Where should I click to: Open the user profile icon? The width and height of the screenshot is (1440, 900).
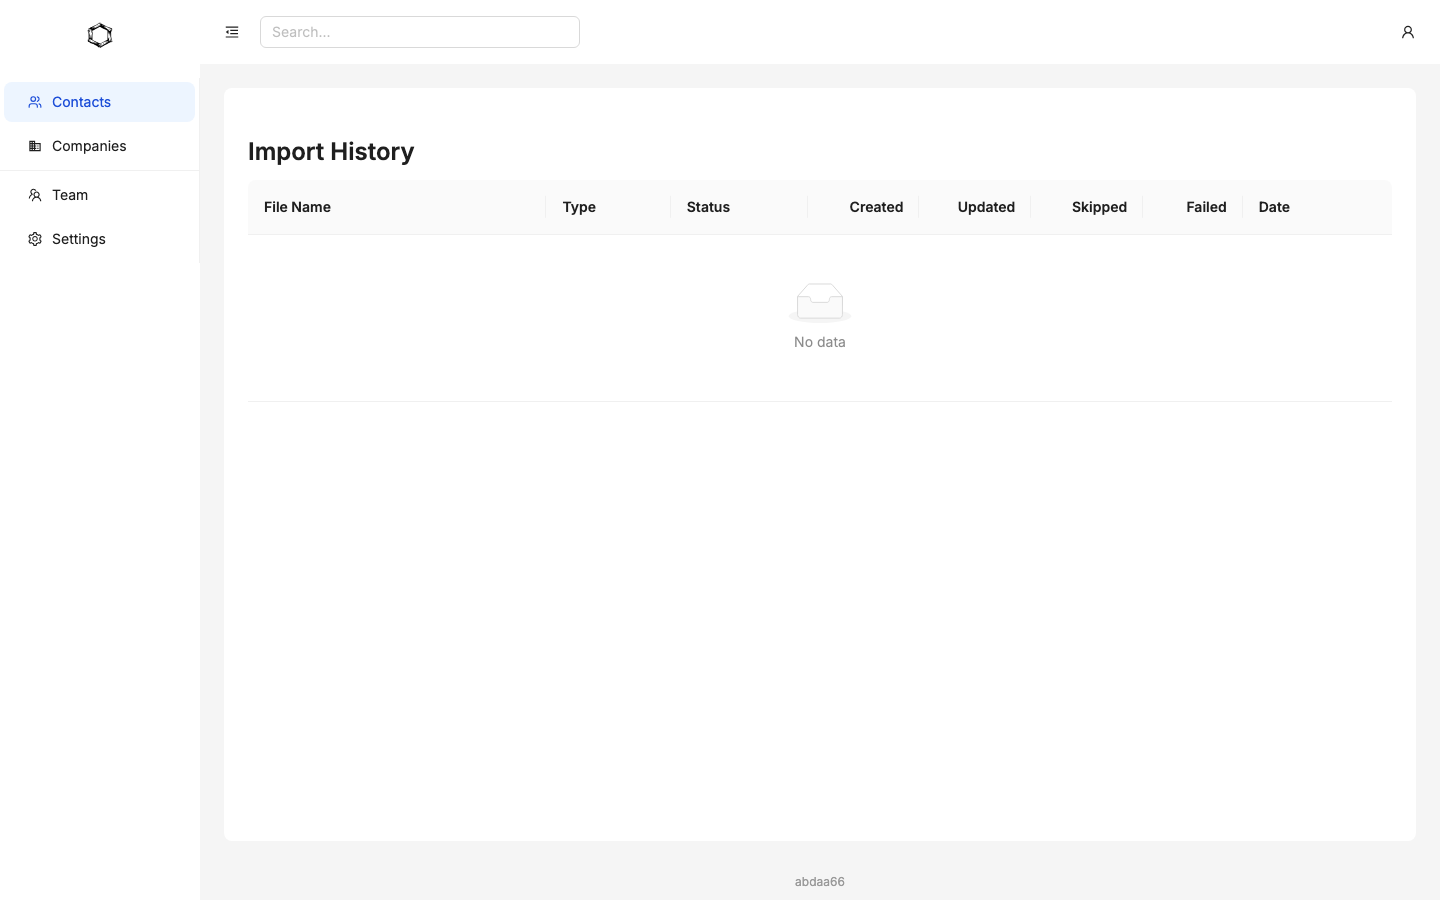(1408, 32)
